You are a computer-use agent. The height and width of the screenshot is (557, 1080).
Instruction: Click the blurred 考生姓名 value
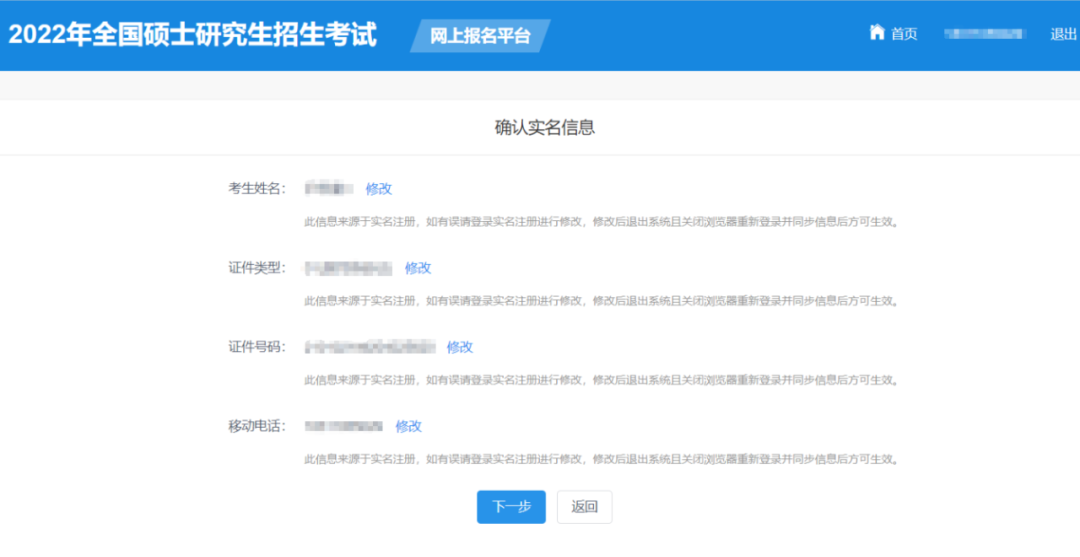pos(329,188)
